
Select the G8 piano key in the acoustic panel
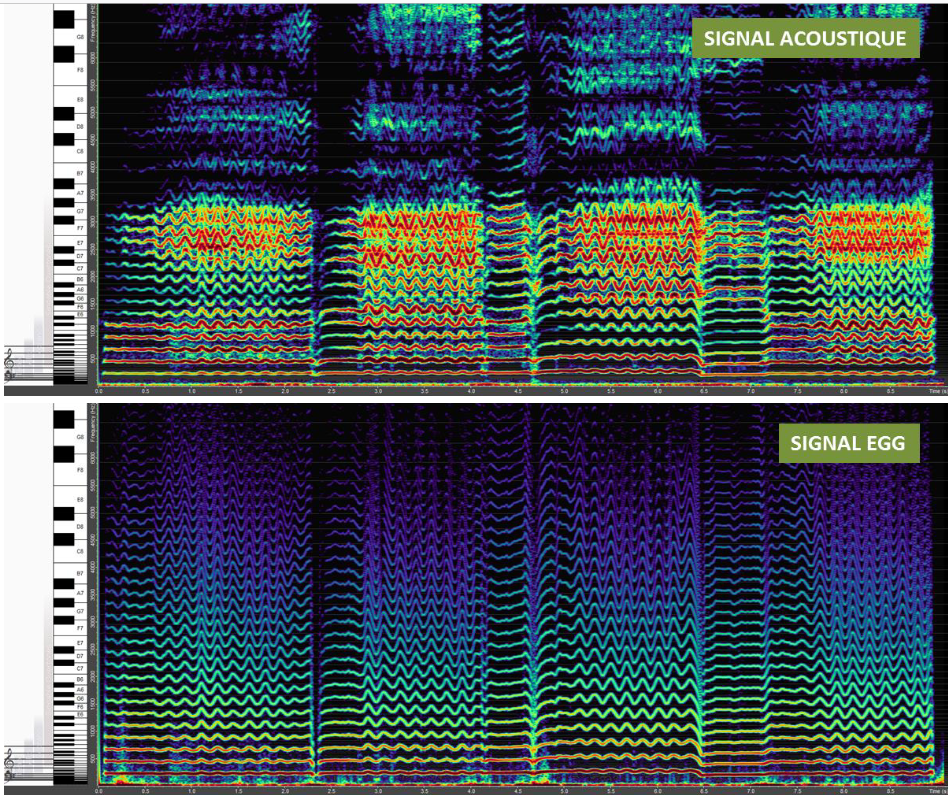(x=79, y=36)
